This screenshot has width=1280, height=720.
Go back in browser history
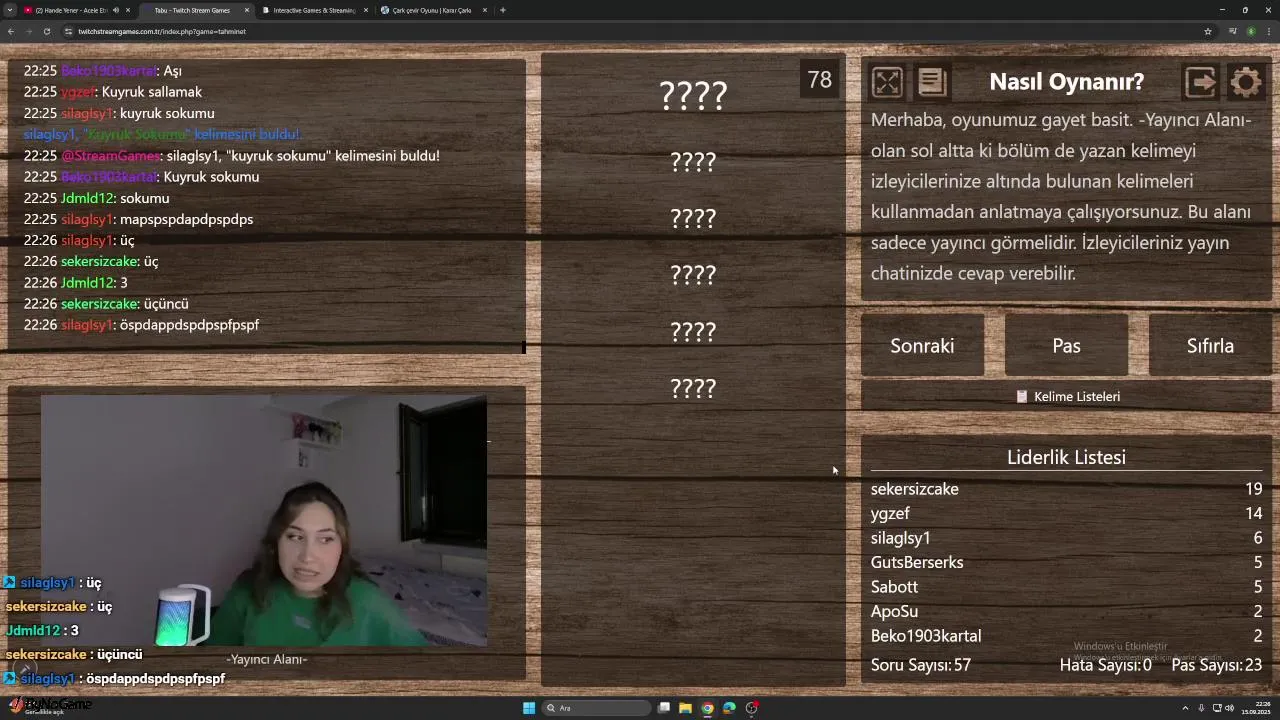point(11,31)
